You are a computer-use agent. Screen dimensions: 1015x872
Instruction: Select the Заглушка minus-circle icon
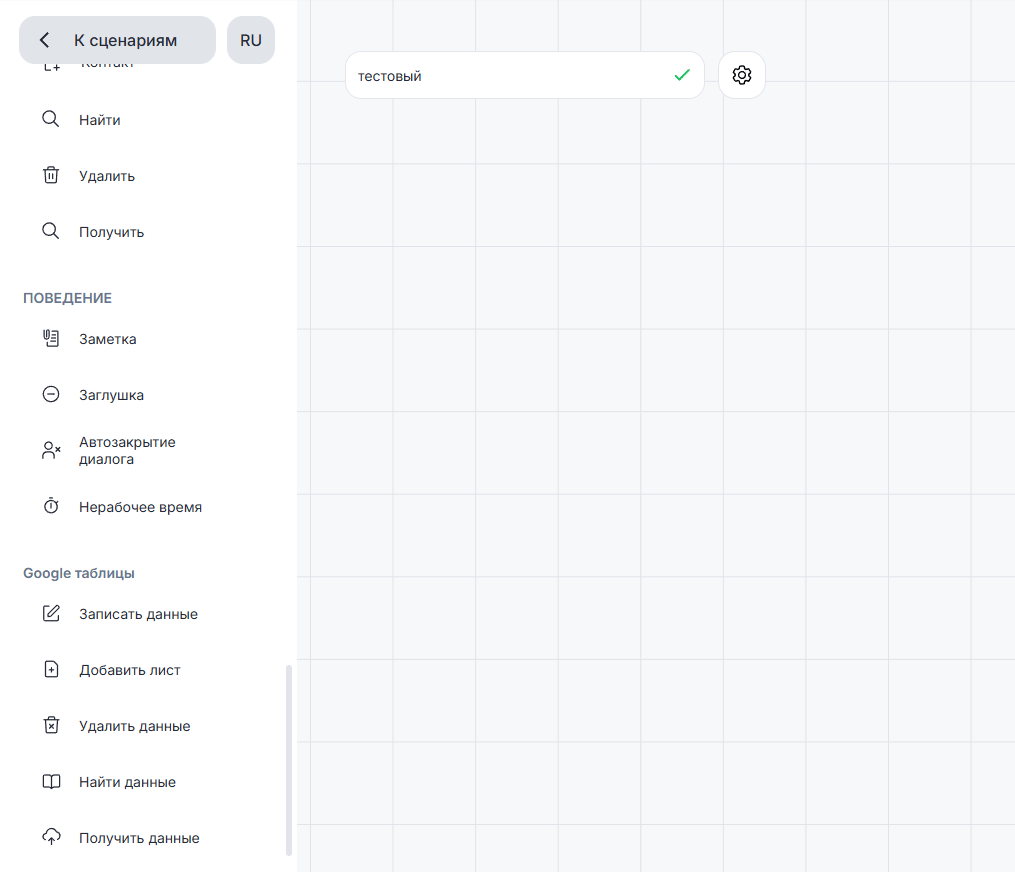pos(51,395)
